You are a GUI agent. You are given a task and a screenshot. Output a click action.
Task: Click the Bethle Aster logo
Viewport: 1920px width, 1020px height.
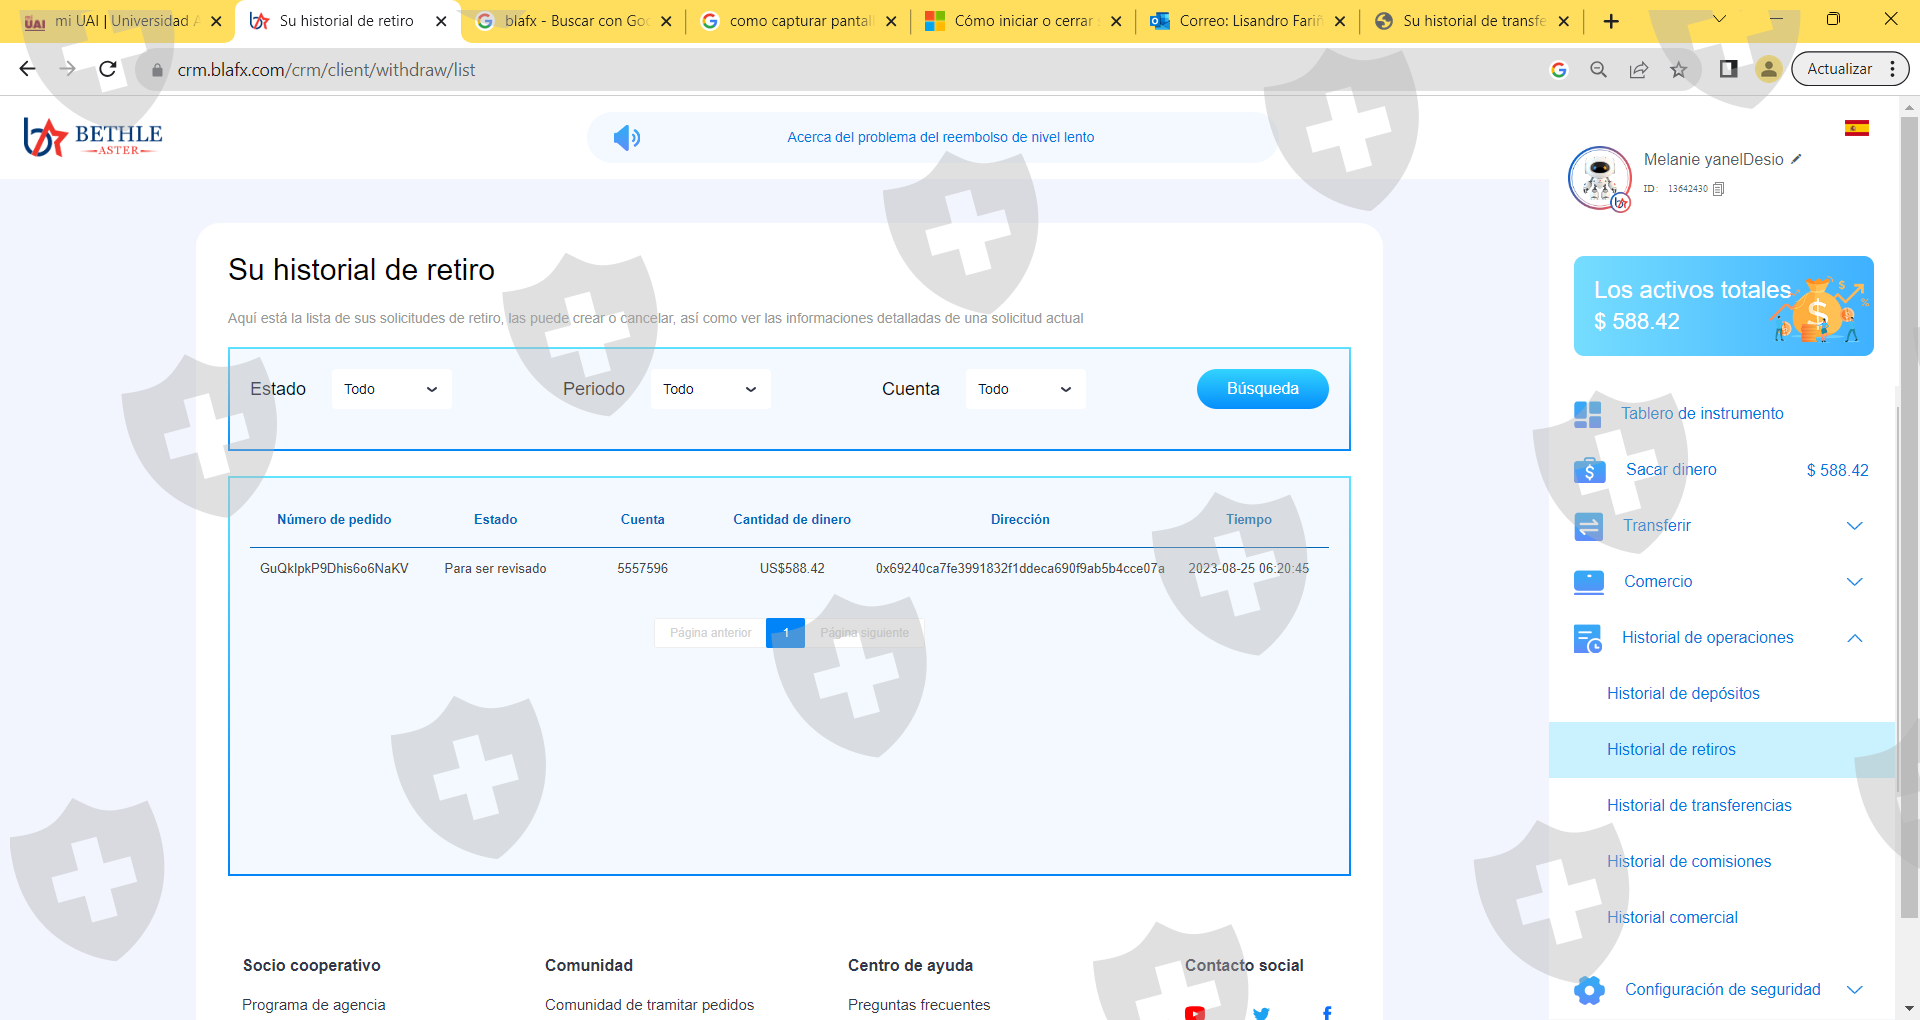point(93,138)
